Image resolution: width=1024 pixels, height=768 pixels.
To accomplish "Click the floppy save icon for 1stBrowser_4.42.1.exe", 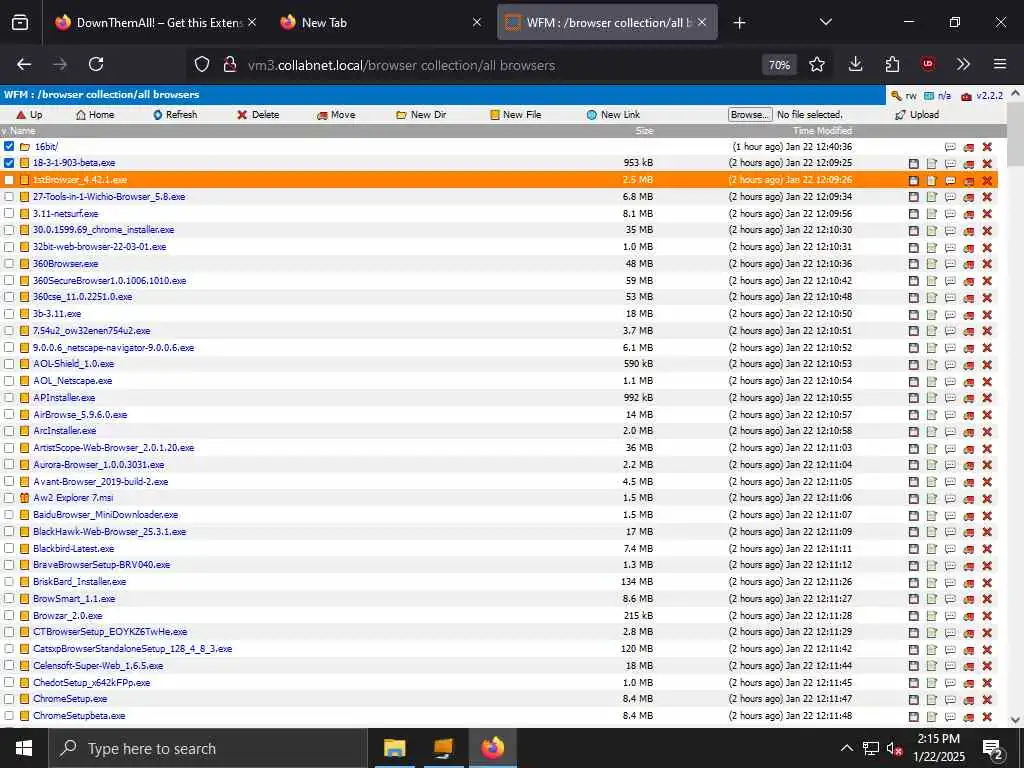I will tap(914, 180).
